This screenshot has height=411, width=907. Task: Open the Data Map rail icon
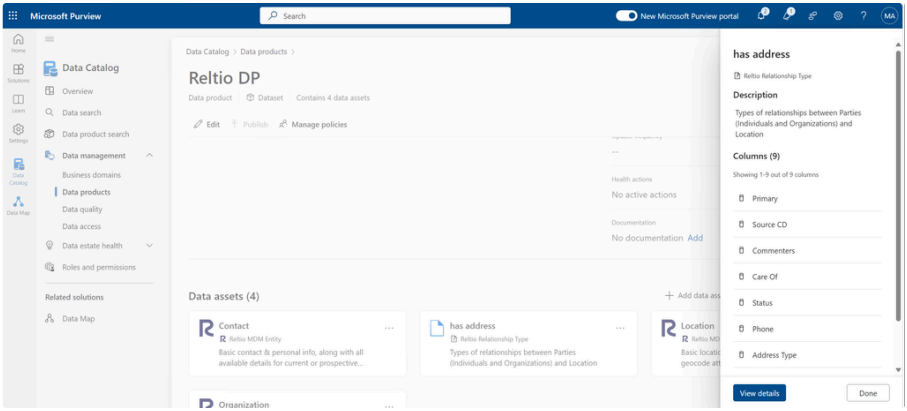[18, 204]
